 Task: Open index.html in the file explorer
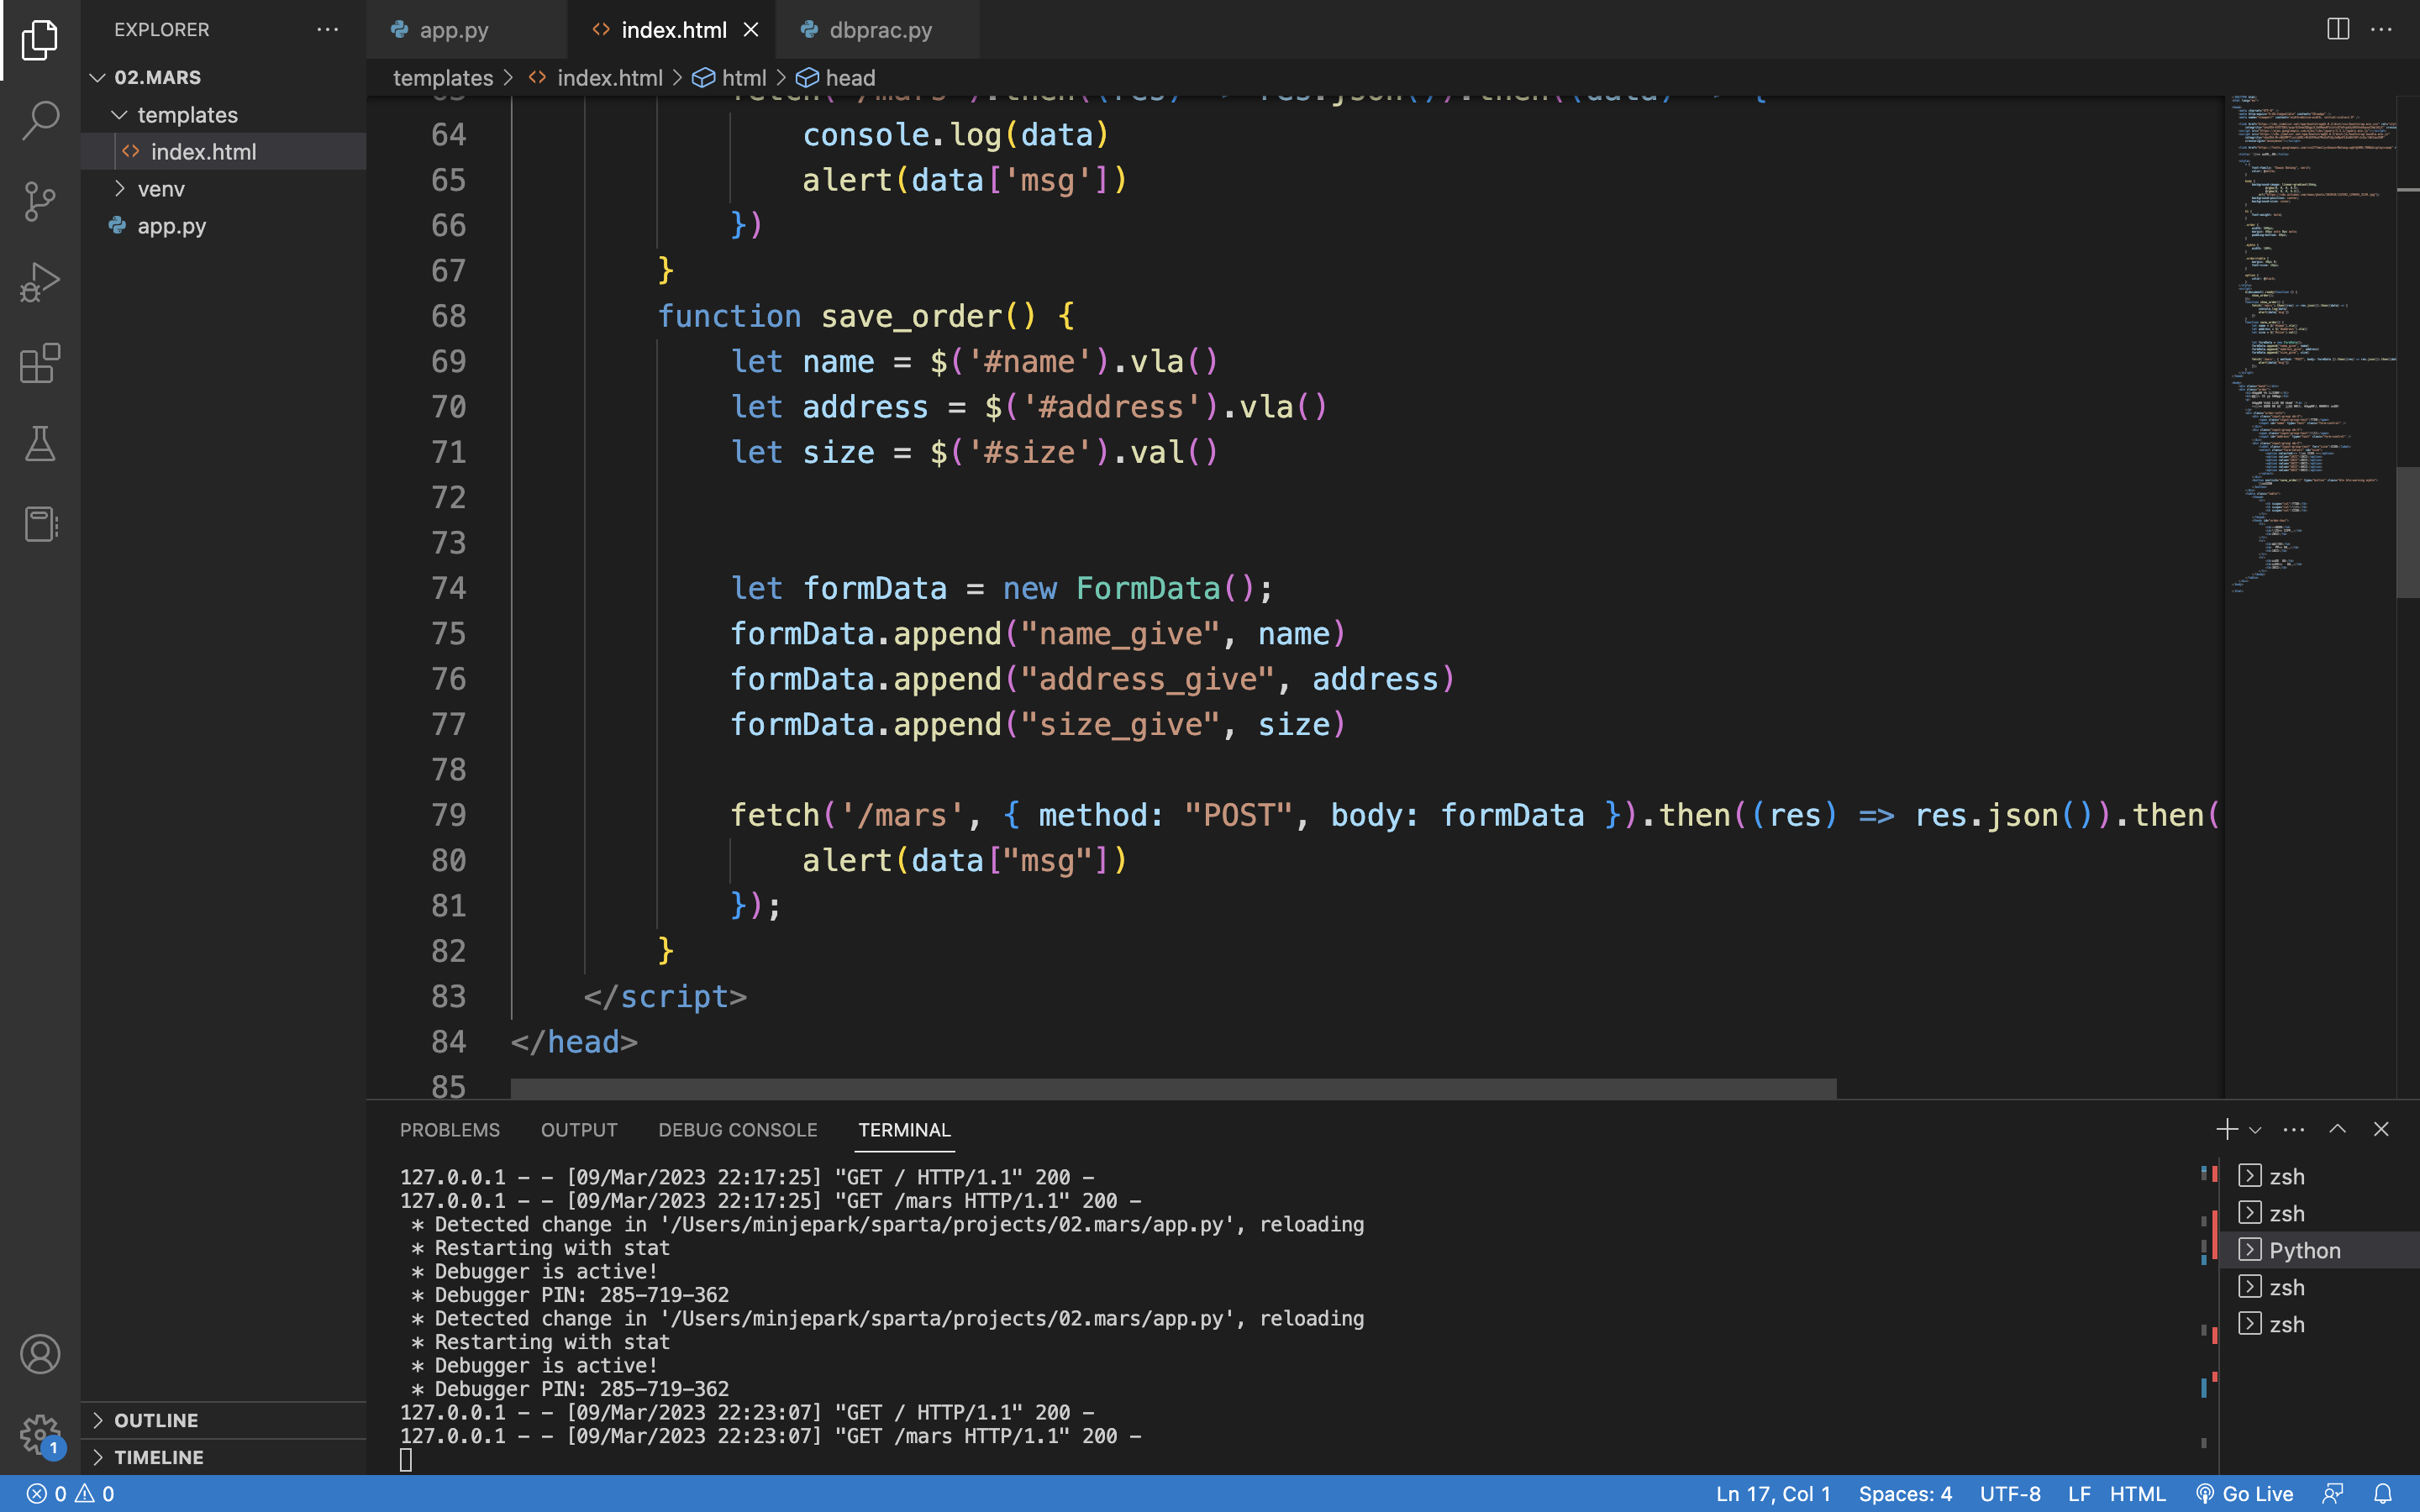pos(224,152)
